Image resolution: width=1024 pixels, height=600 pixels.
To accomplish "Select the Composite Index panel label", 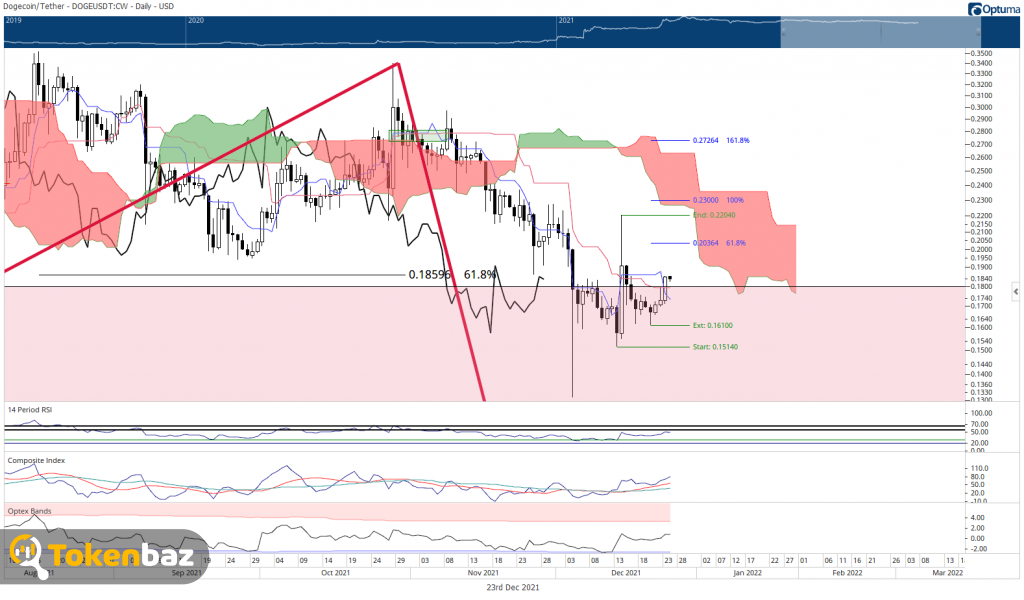I will tap(37, 460).
